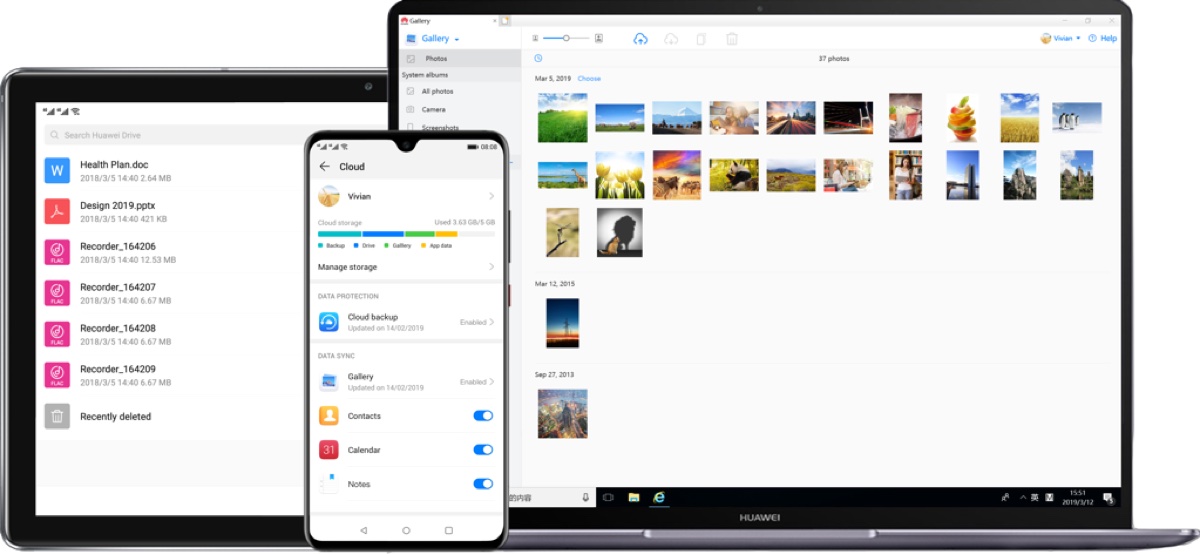The height and width of the screenshot is (554, 1200).
Task: Click the thumbnail size slider handle
Action: [x=566, y=38]
